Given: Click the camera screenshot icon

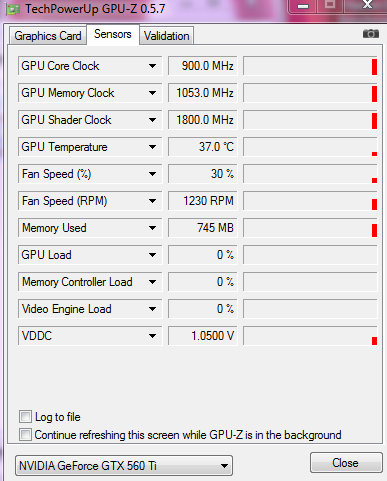Looking at the screenshot, I should coord(371,34).
